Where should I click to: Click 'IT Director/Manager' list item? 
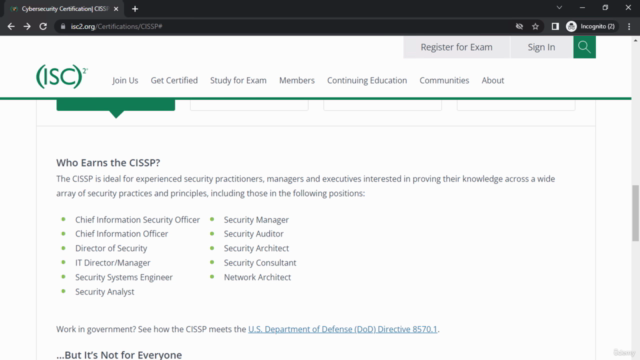(113, 263)
